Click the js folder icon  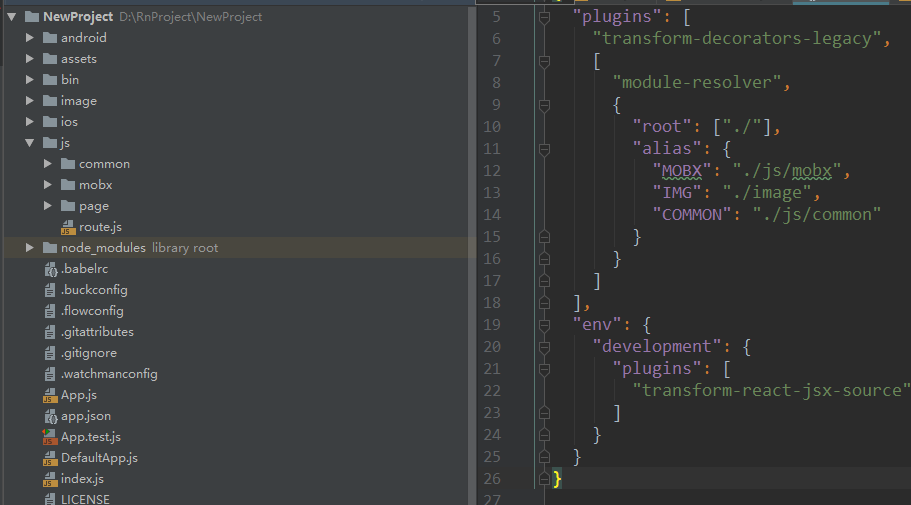tap(50, 142)
